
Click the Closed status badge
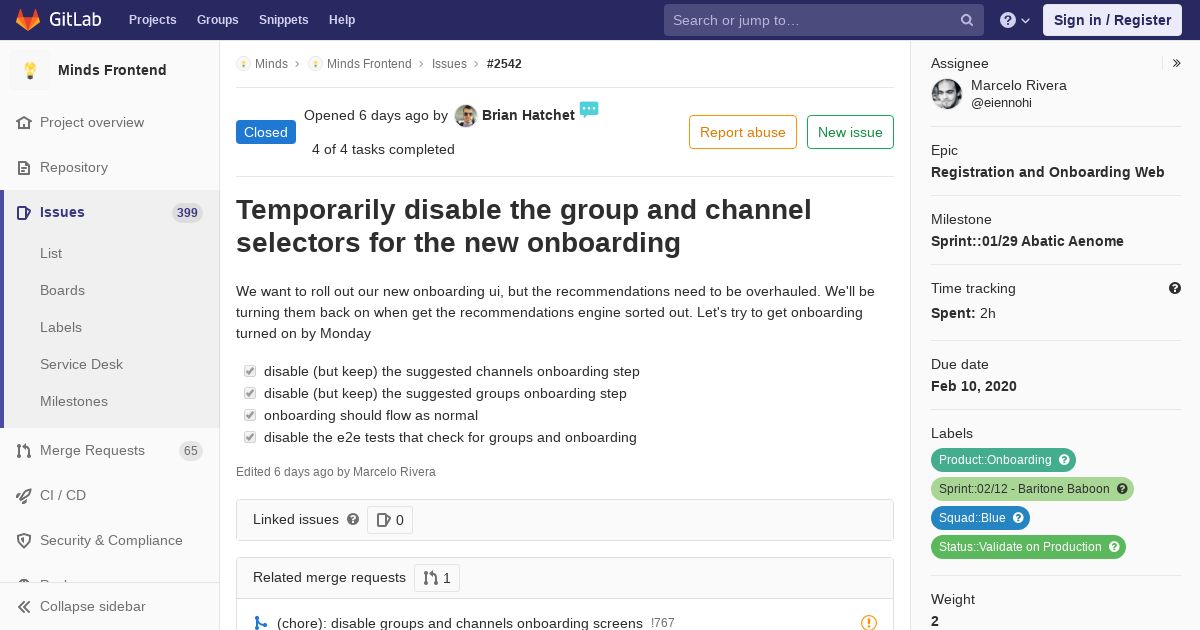(266, 132)
